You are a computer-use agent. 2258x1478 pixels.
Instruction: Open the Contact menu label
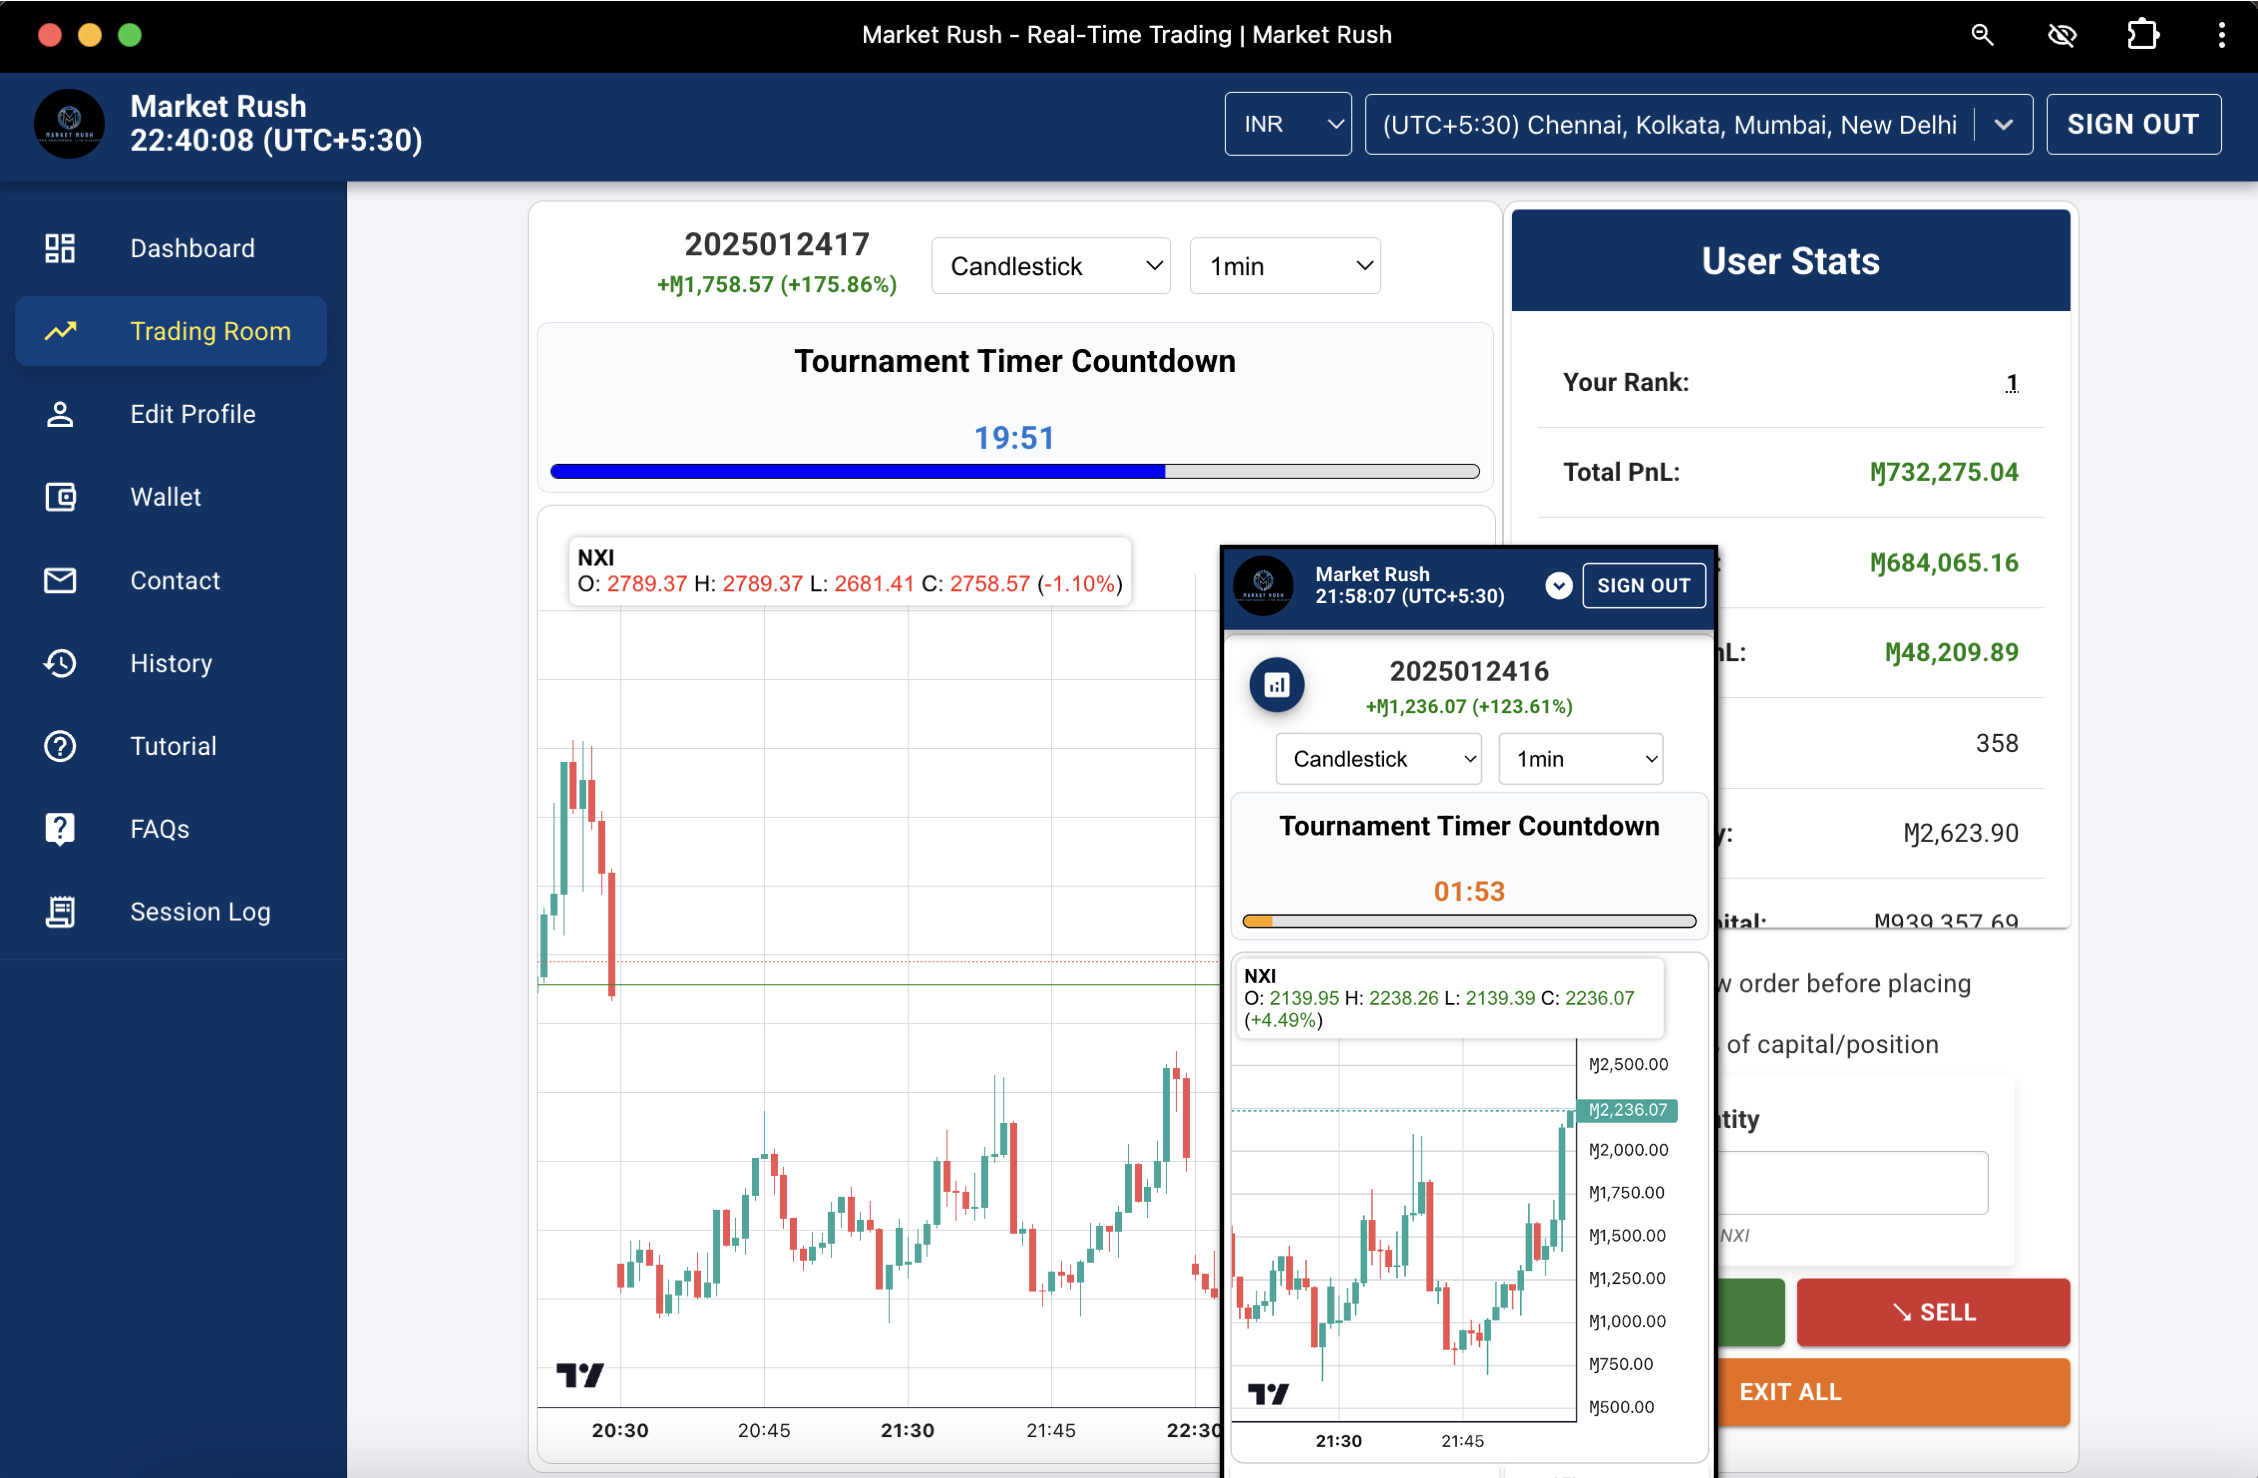pyautogui.click(x=175, y=580)
